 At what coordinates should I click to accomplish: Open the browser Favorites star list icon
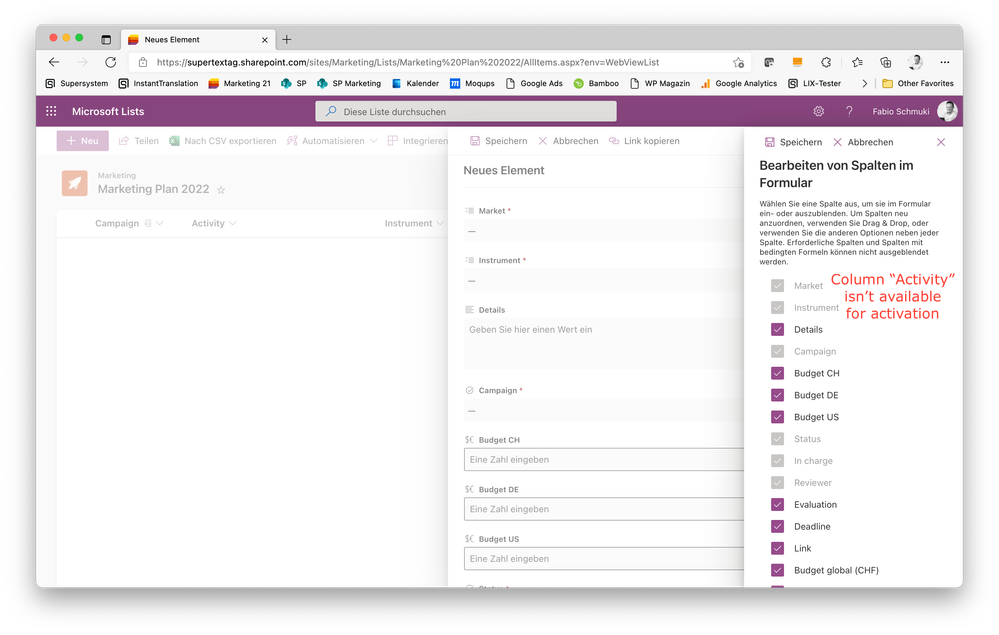pos(857,62)
